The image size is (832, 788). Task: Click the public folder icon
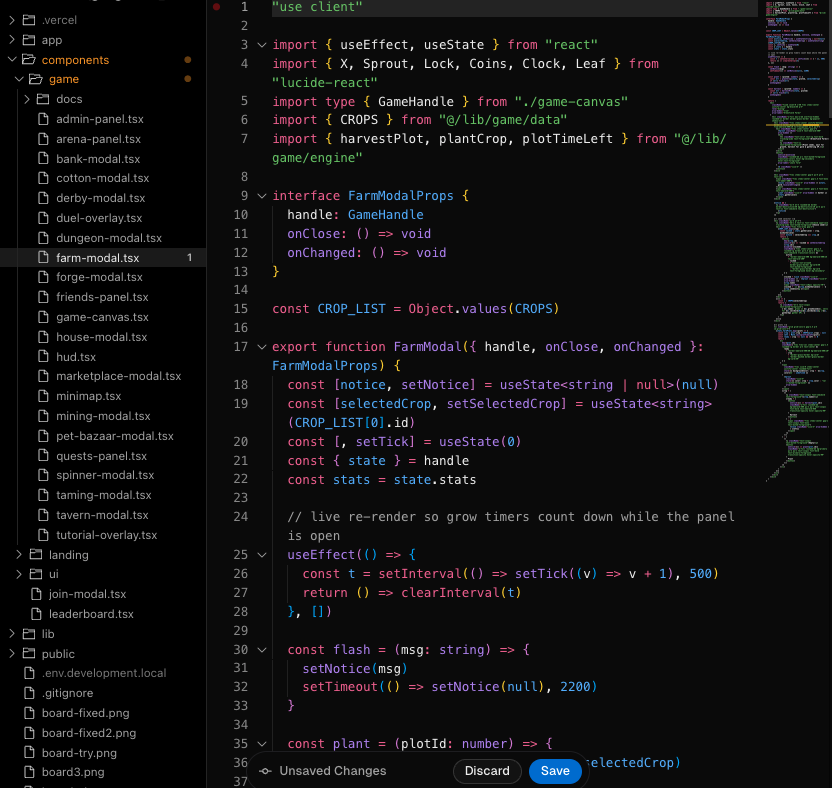pos(29,654)
